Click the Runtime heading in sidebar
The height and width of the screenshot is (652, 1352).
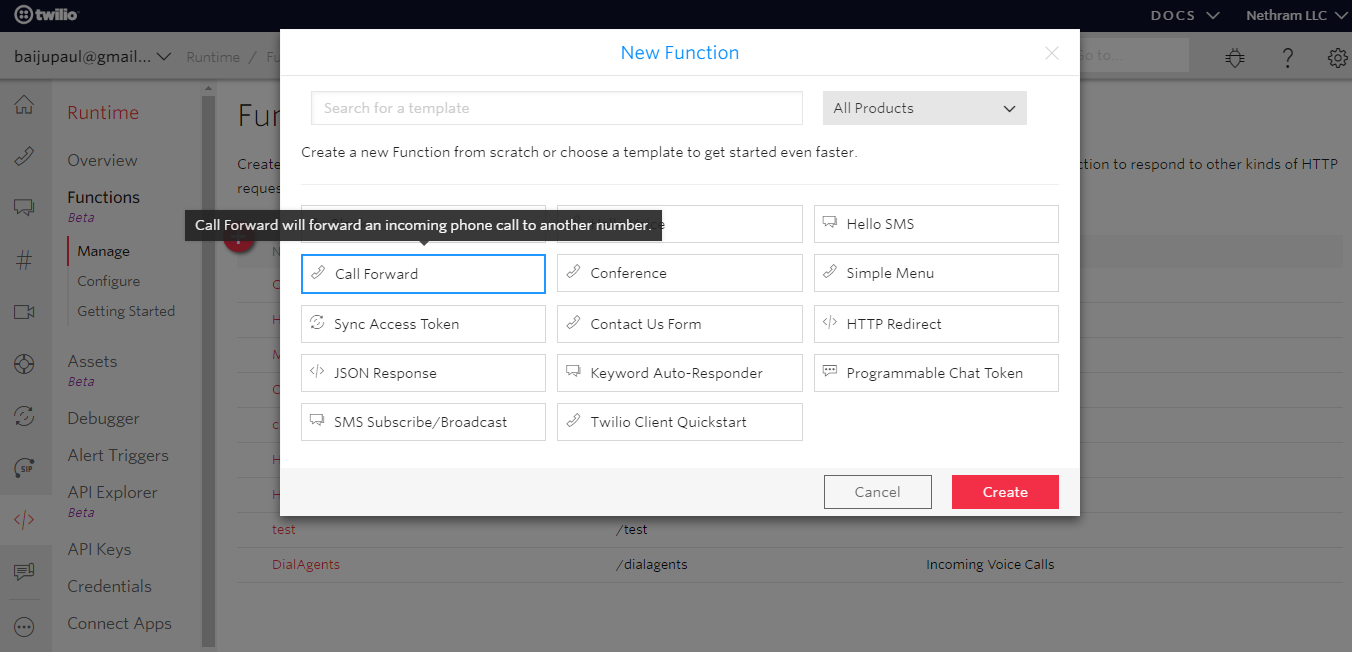[x=103, y=113]
